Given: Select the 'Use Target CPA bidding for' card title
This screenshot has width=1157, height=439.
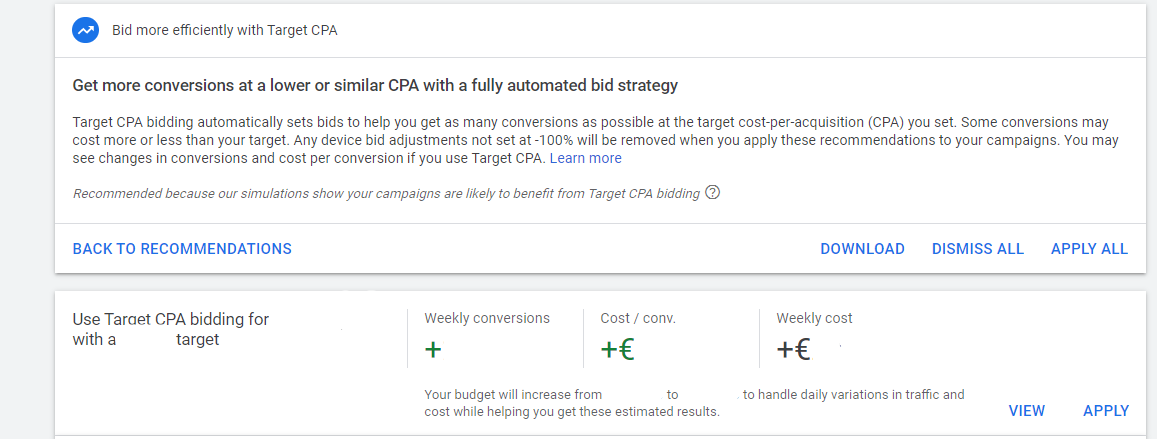Looking at the screenshot, I should pyautogui.click(x=171, y=320).
